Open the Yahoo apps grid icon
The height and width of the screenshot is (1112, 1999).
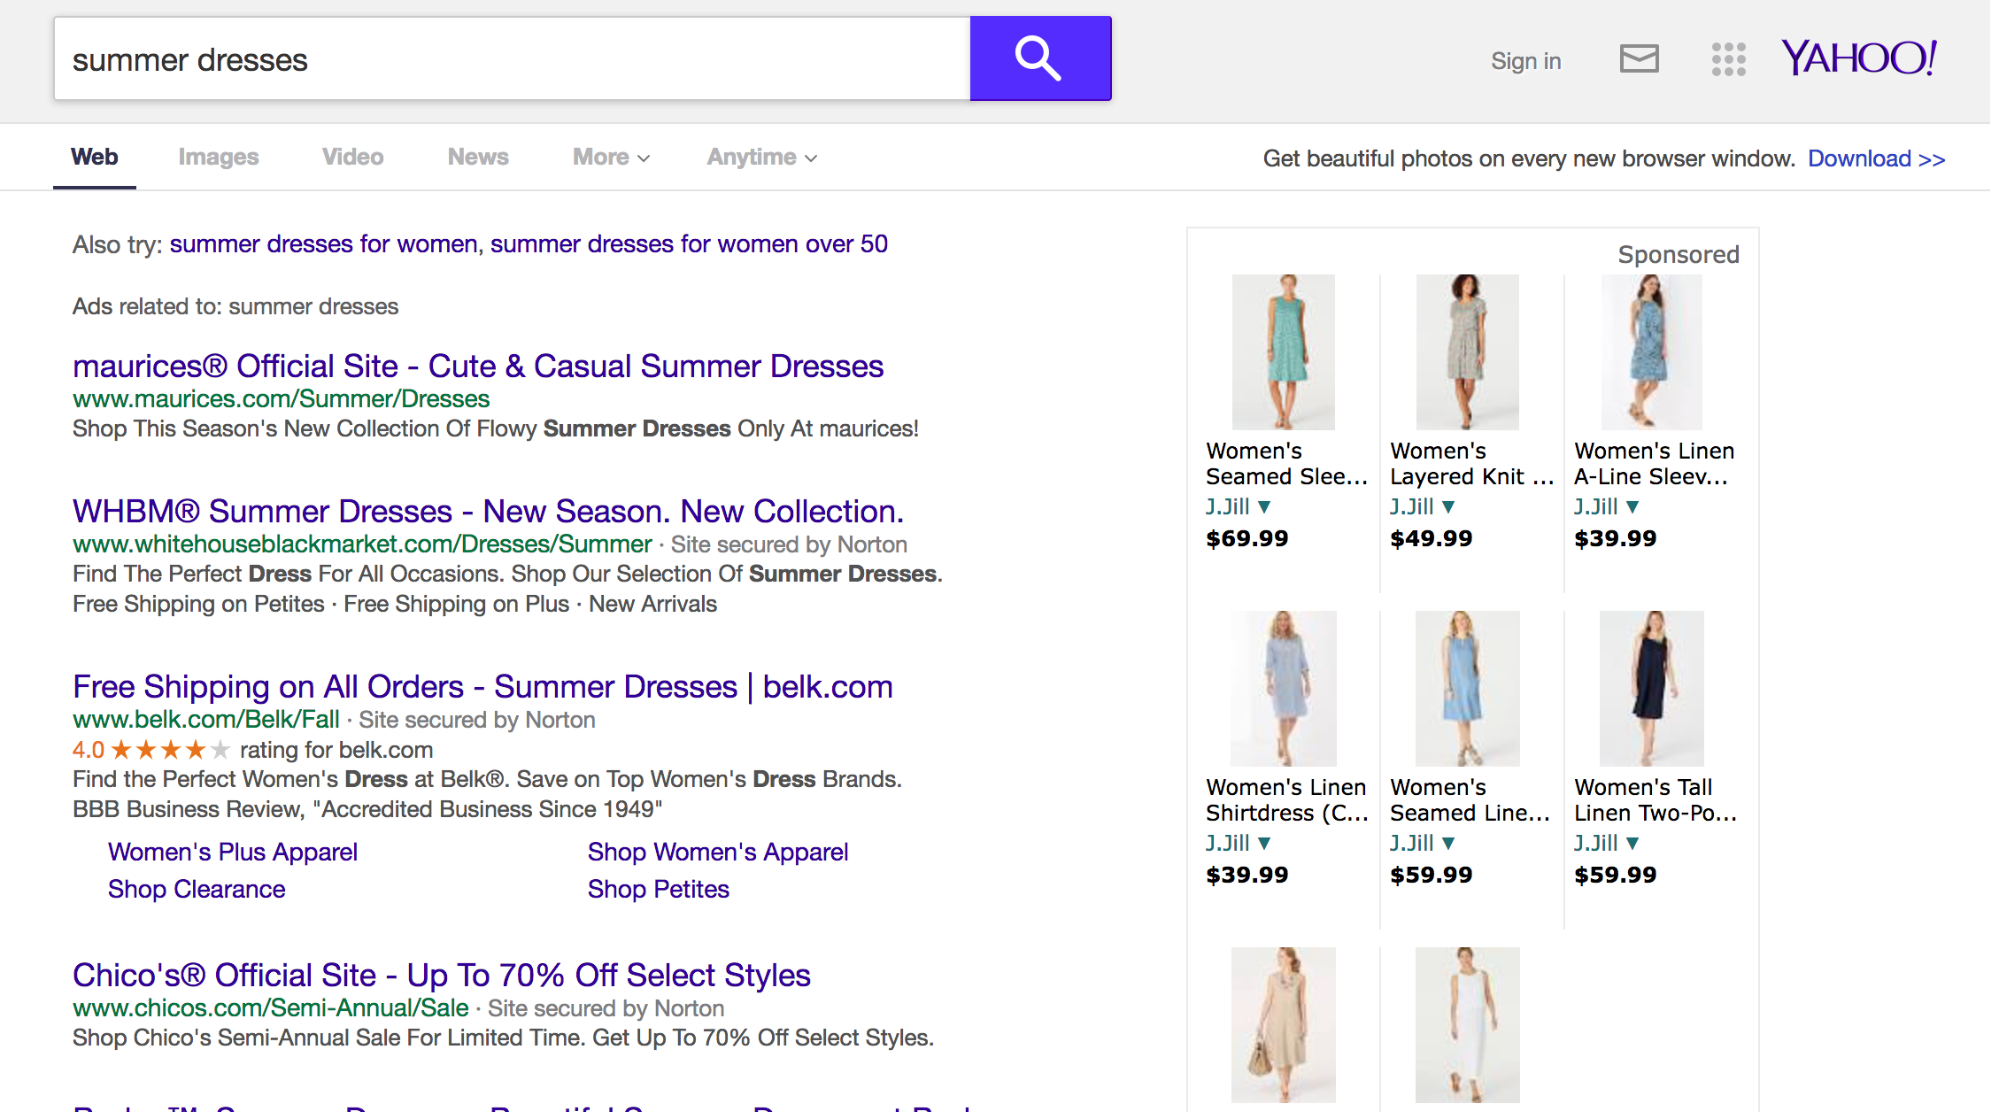pos(1727,59)
